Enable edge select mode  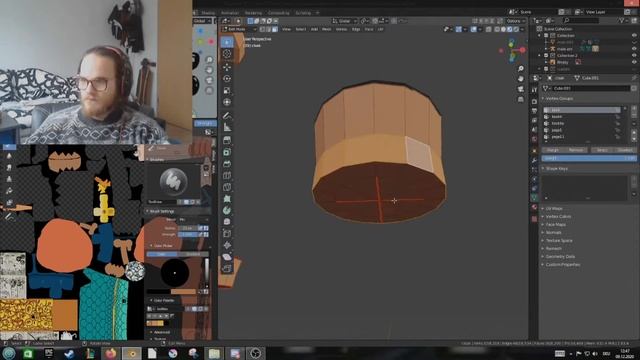pyautogui.click(x=268, y=29)
